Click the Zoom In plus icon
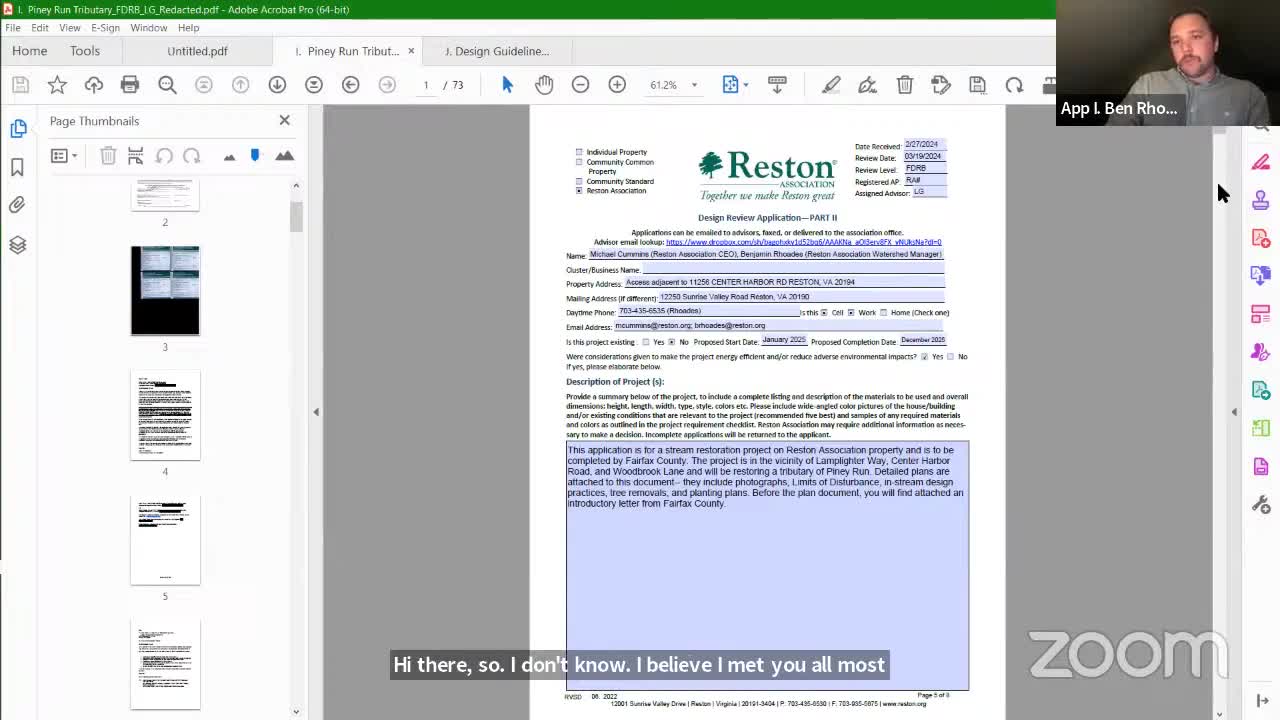This screenshot has height=720, width=1280. tap(617, 85)
